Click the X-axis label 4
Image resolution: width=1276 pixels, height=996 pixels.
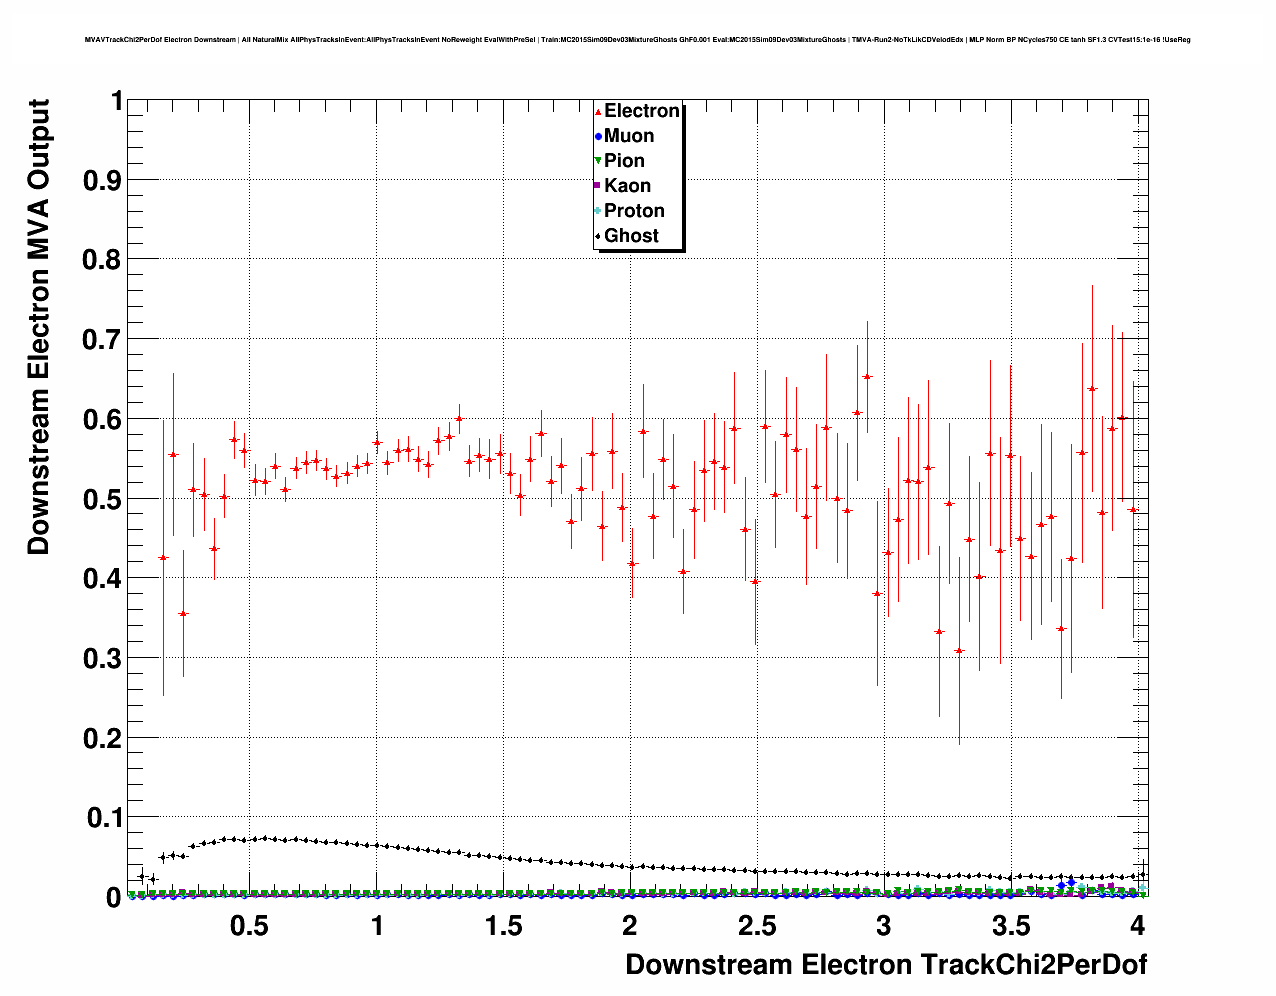pyautogui.click(x=1137, y=926)
